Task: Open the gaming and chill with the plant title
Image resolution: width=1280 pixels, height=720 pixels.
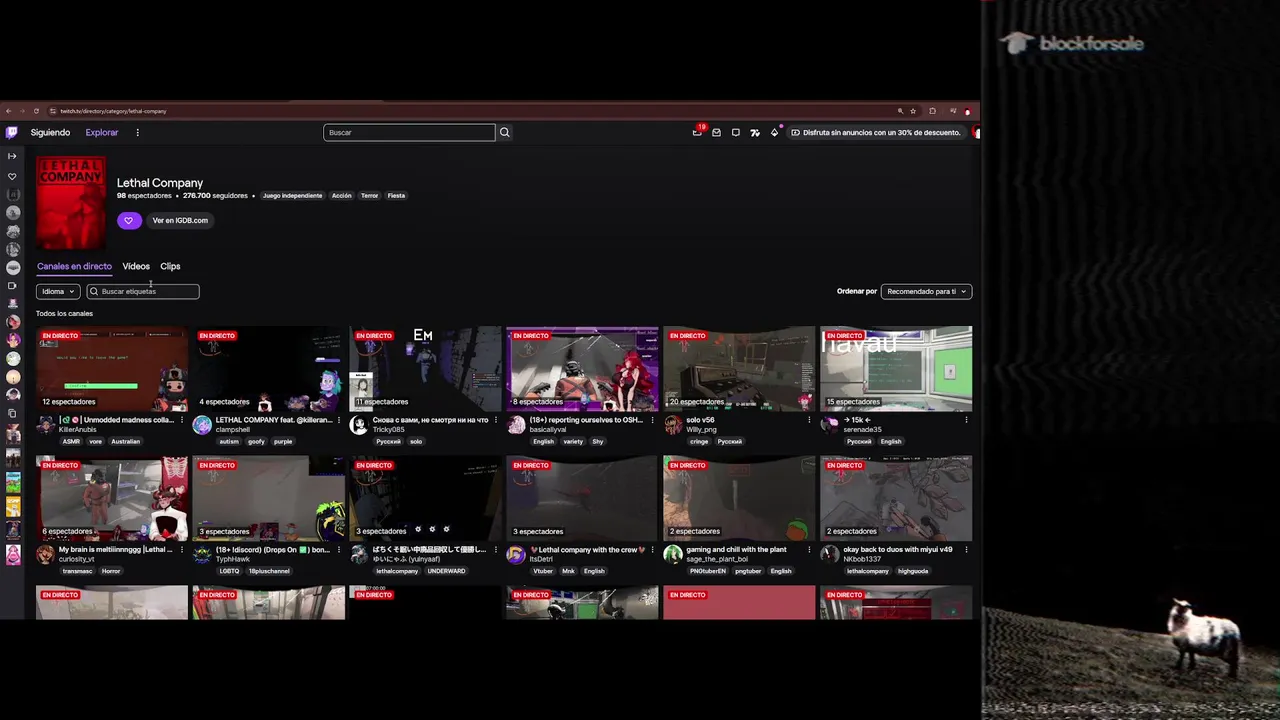Action: click(736, 549)
